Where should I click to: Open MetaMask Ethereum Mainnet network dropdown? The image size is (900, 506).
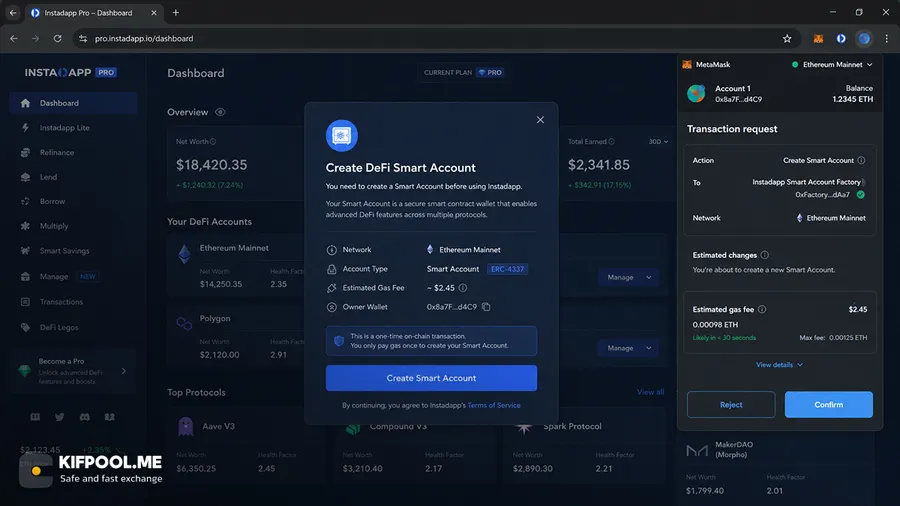(x=832, y=65)
